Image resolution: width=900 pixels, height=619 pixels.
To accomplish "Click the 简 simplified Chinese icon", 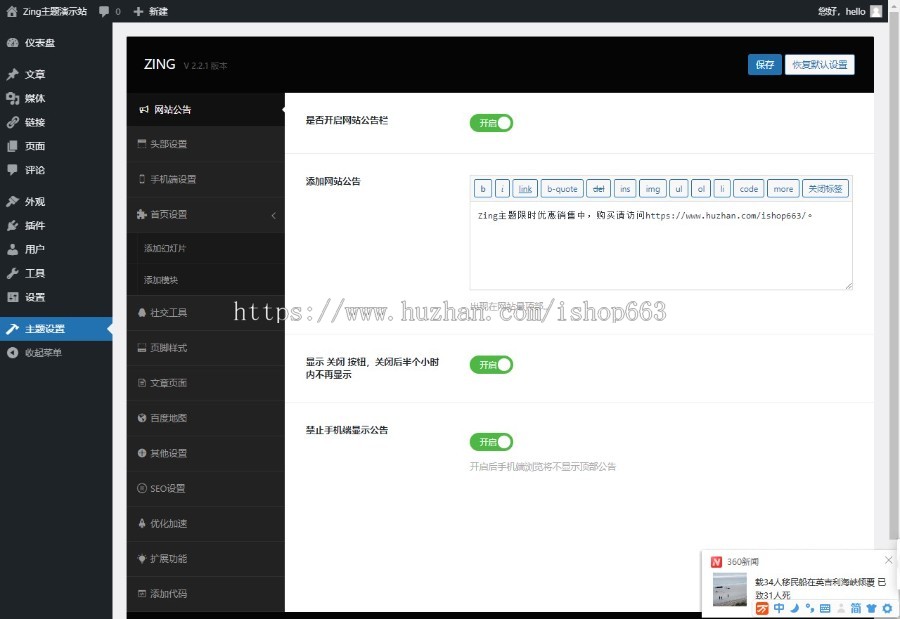I will (x=856, y=608).
